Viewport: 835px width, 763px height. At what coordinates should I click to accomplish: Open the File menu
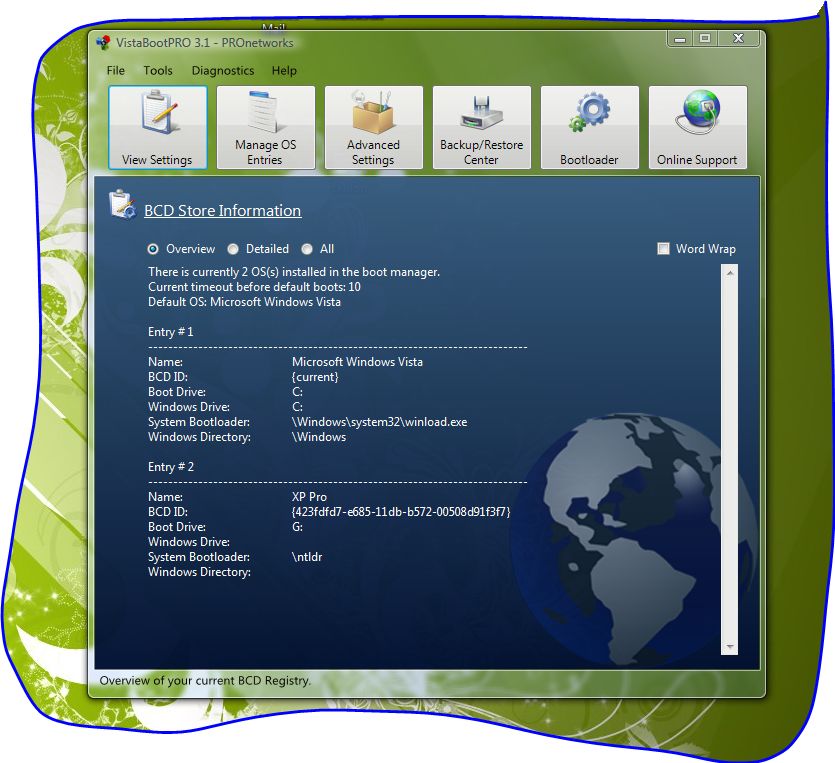point(116,71)
